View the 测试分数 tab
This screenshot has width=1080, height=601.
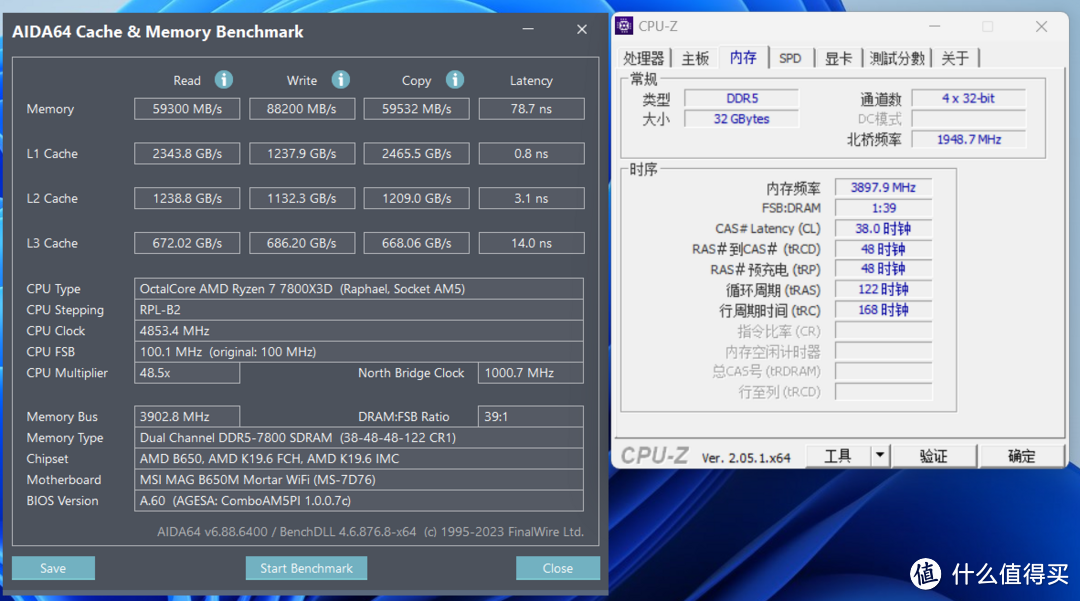coord(896,58)
